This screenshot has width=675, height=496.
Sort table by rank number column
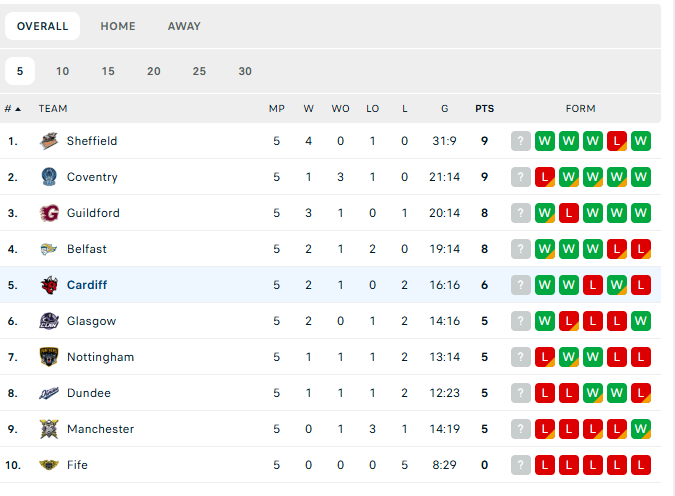[x=13, y=109]
